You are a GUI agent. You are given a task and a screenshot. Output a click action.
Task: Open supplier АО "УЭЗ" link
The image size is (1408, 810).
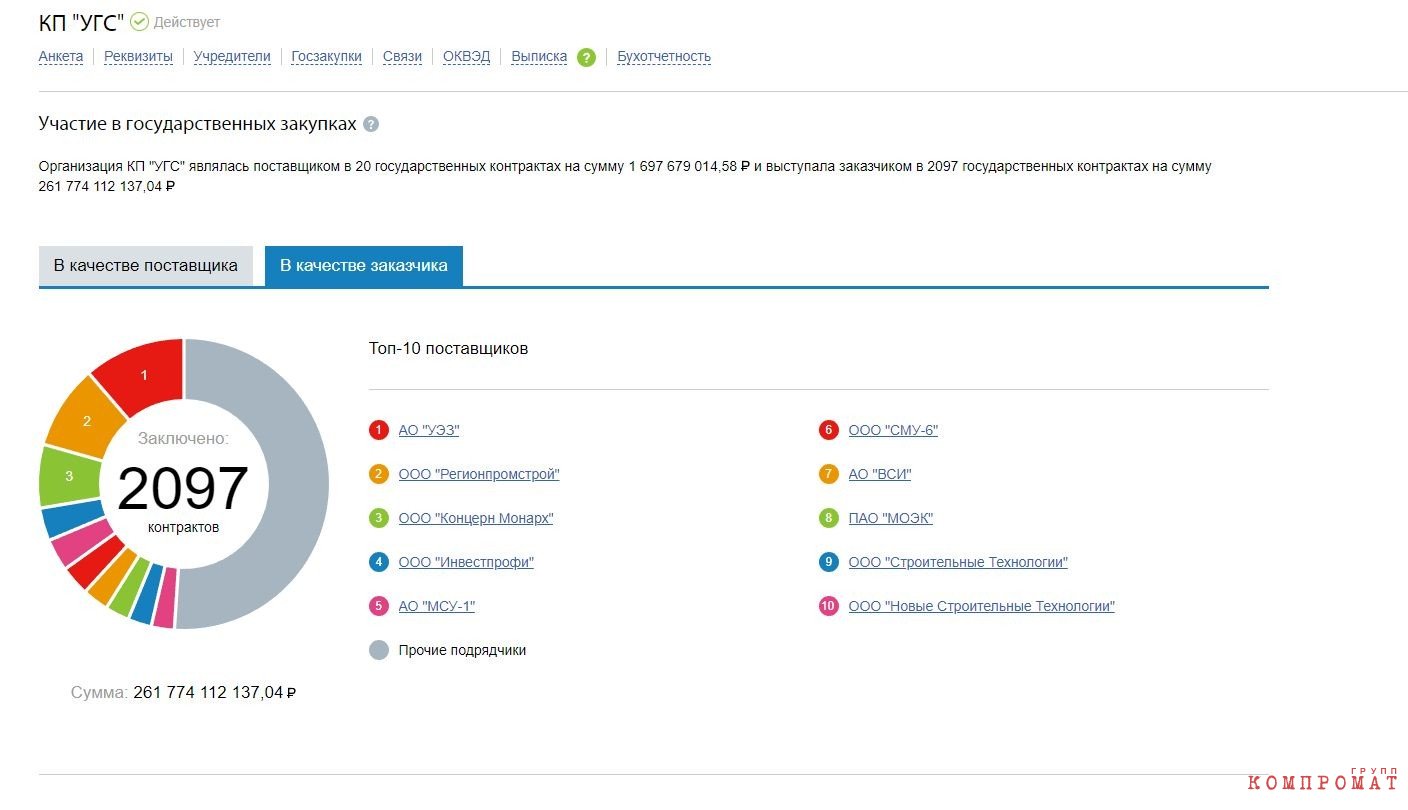429,431
